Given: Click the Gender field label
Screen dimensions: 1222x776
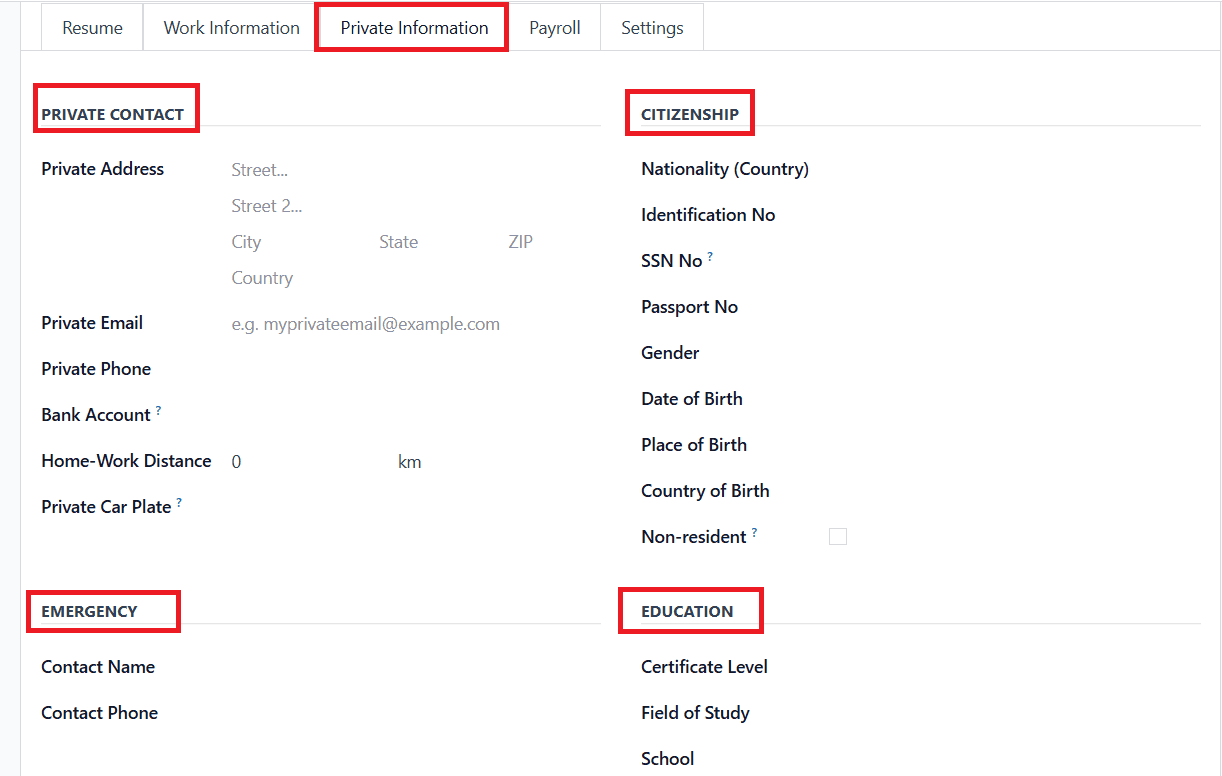Looking at the screenshot, I should pos(670,353).
